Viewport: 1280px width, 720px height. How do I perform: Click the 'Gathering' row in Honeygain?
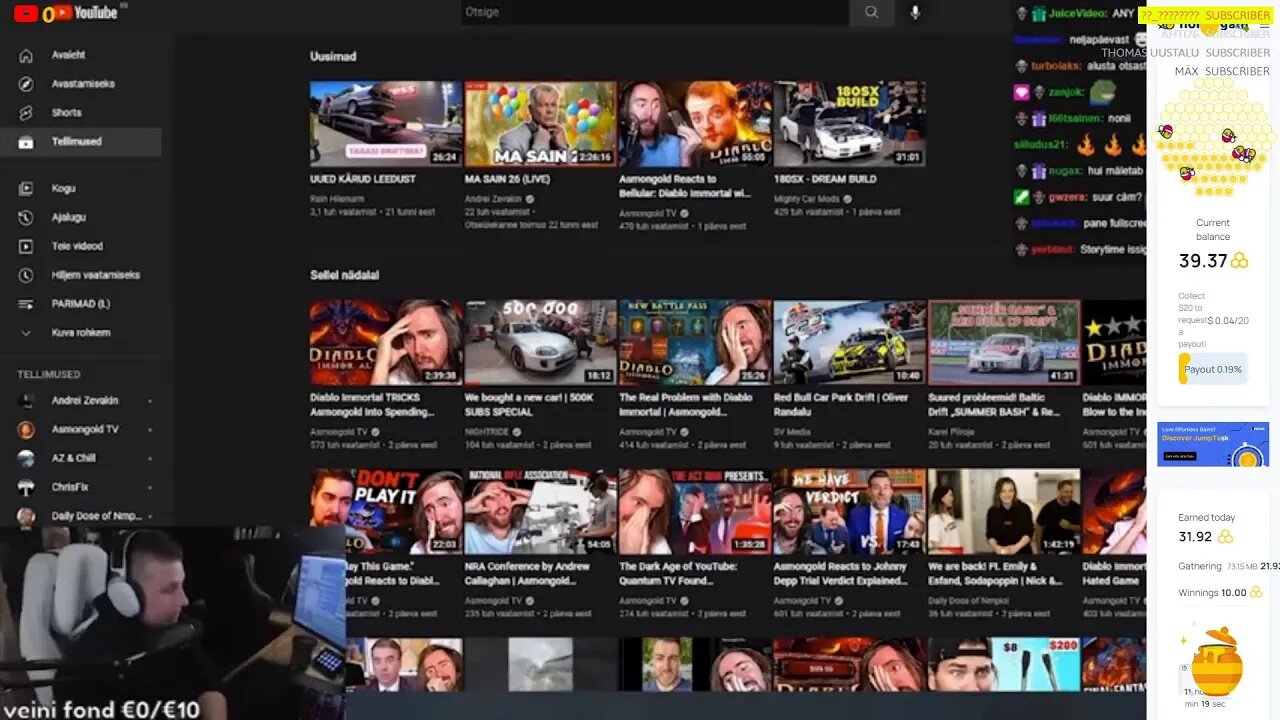click(x=1228, y=566)
